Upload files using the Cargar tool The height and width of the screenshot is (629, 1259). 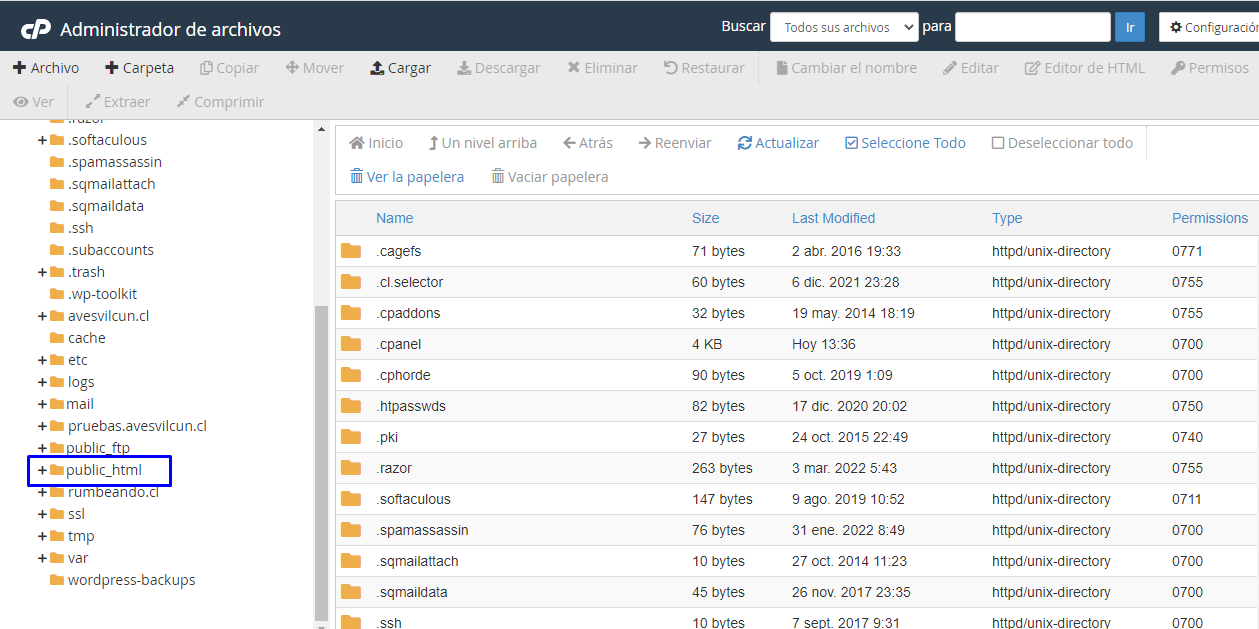[400, 67]
